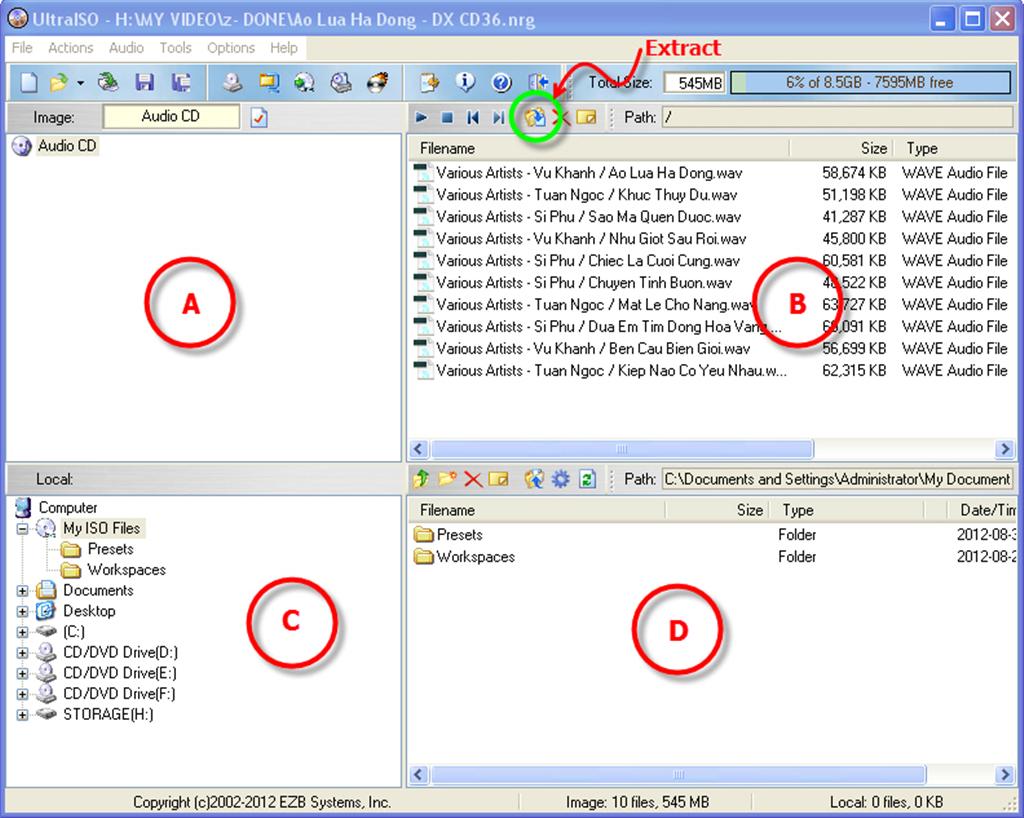
Task: Click the Add Files toolbar icon
Action: 430,82
